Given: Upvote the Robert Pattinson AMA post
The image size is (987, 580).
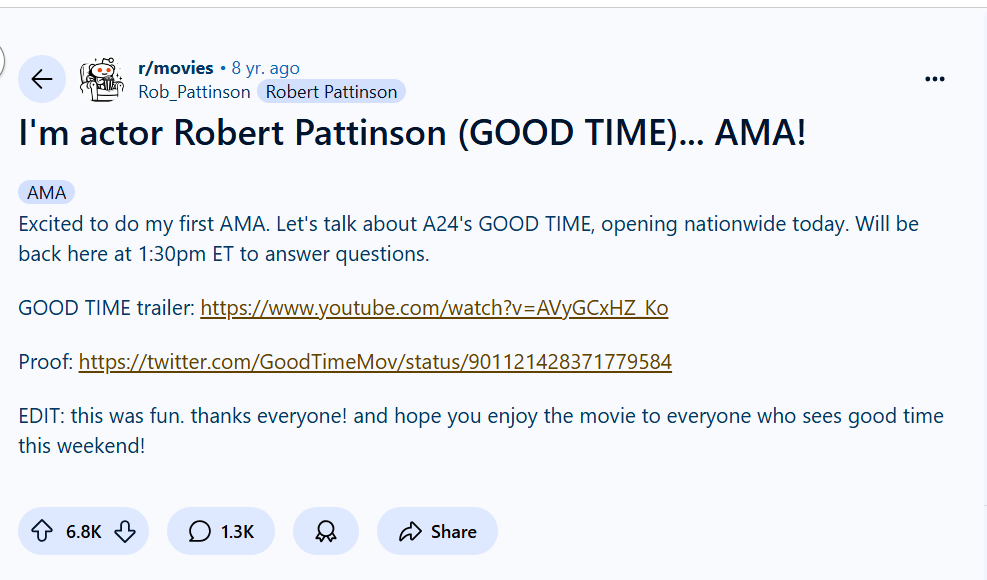Looking at the screenshot, I should click(x=42, y=531).
